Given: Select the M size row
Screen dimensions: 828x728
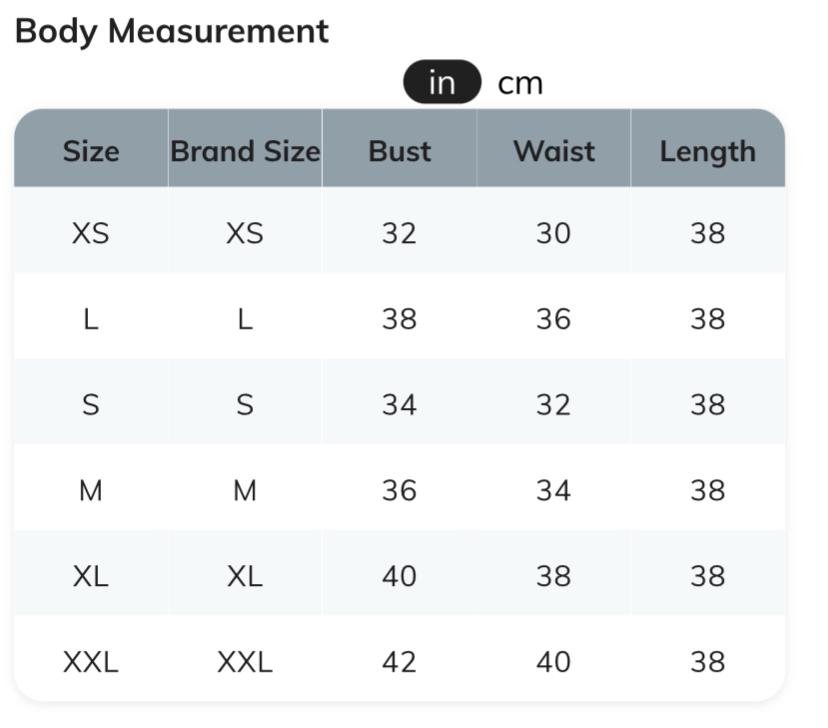Looking at the screenshot, I should point(91,490).
